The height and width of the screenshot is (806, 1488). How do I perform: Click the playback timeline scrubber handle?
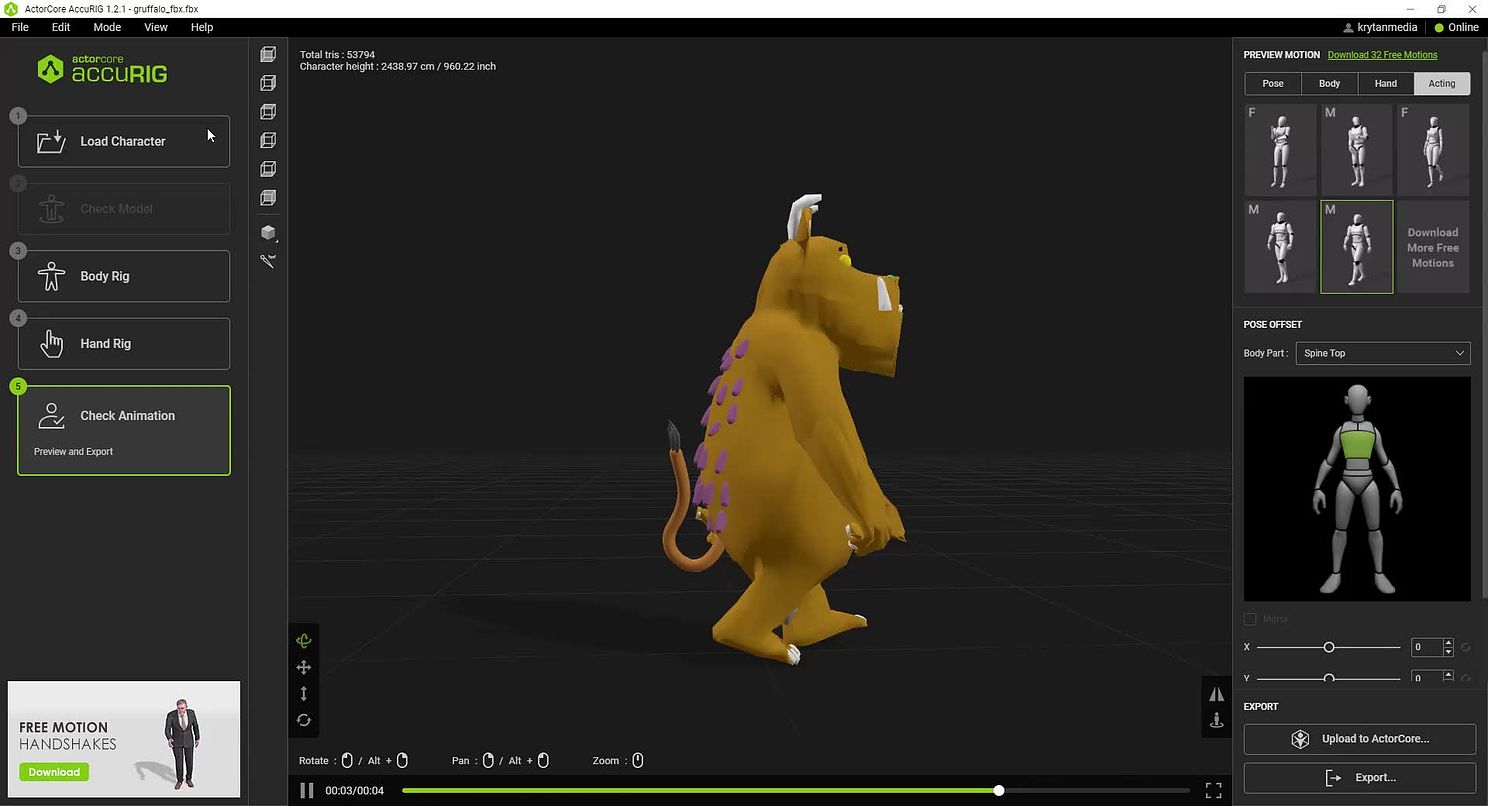(998, 791)
